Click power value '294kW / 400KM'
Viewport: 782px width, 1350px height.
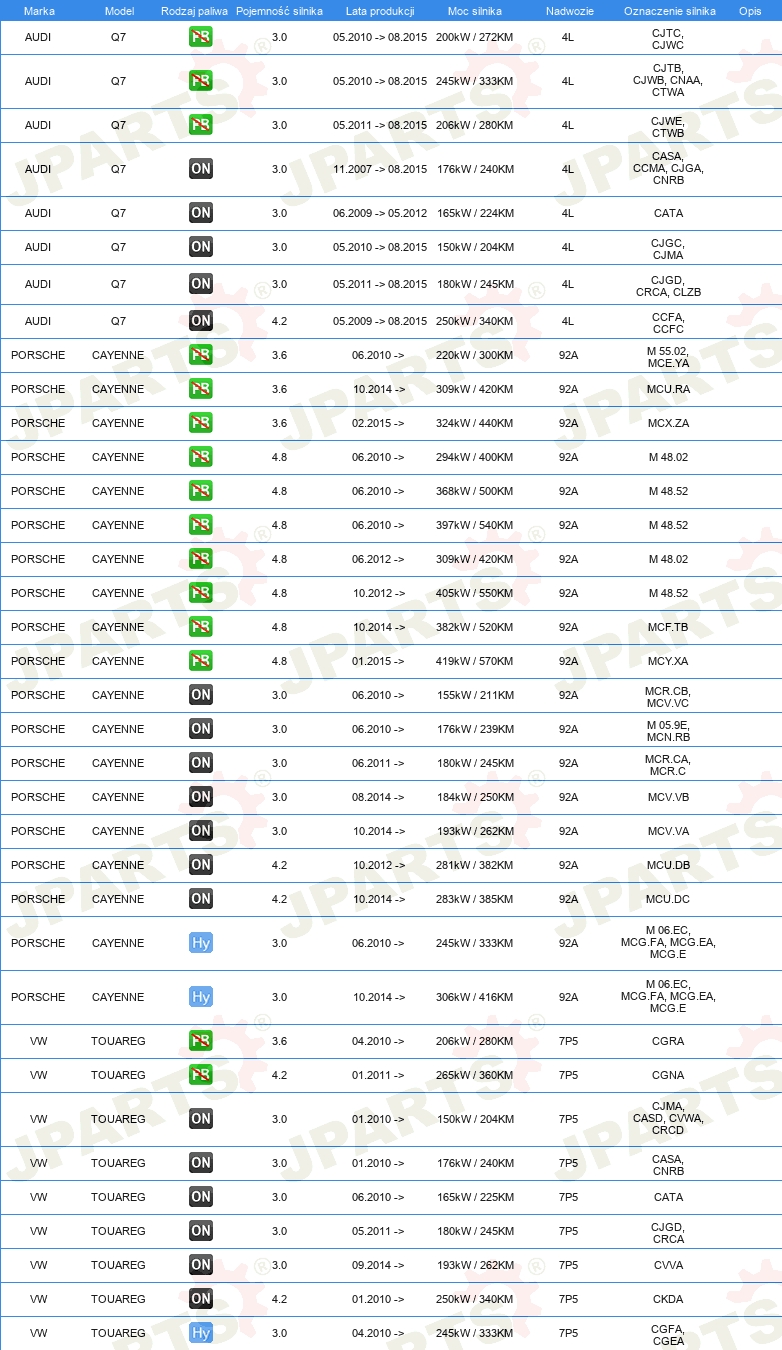tap(475, 457)
